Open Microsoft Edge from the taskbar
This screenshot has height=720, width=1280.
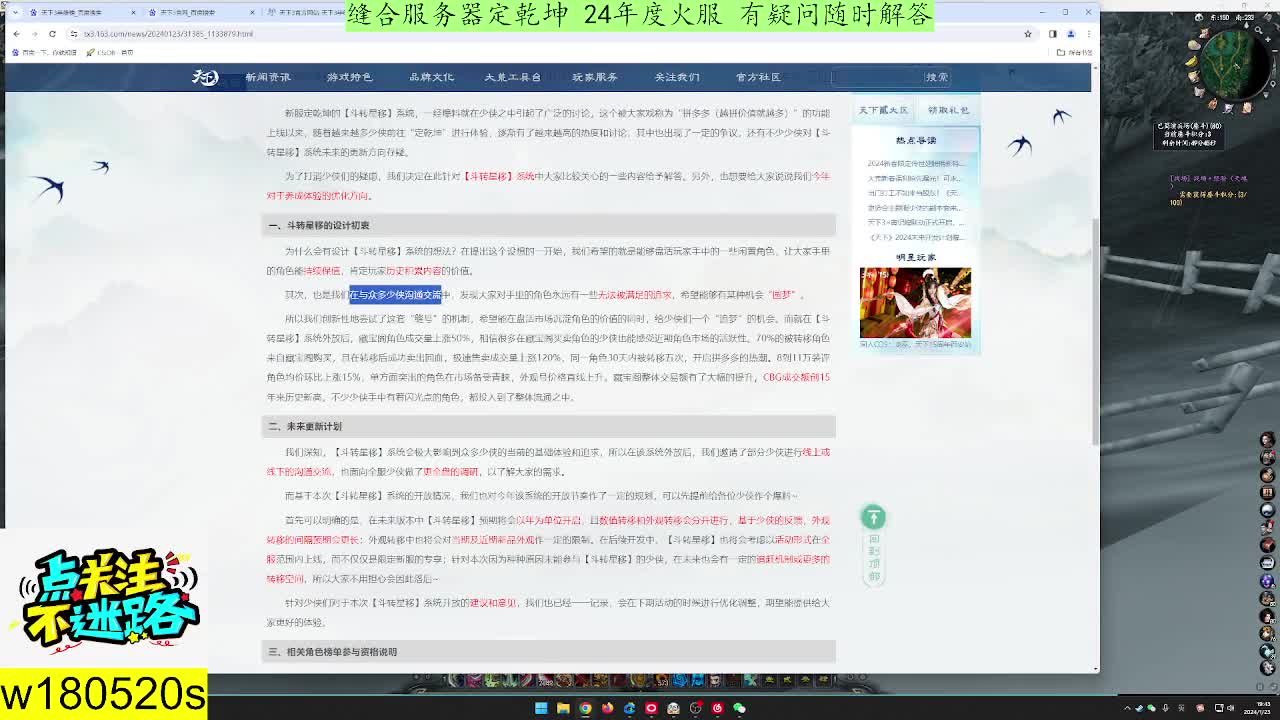tap(629, 708)
